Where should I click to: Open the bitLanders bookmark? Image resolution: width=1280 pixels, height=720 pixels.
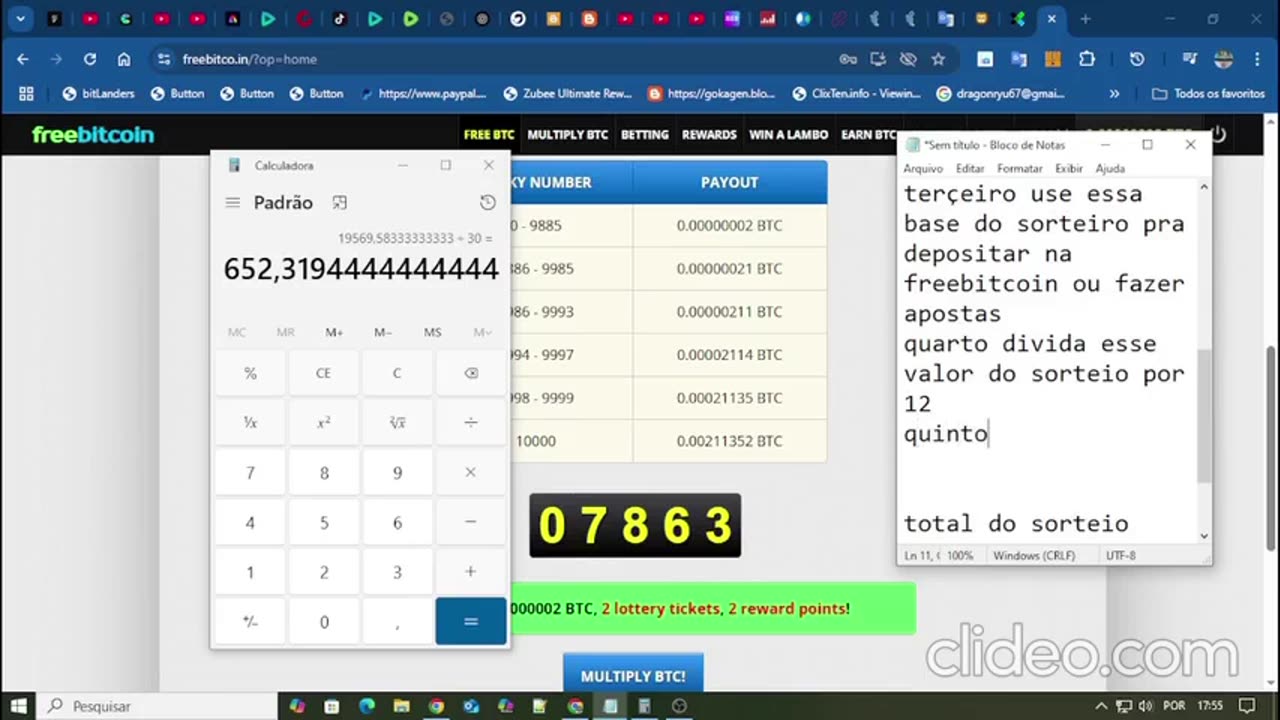click(x=99, y=94)
